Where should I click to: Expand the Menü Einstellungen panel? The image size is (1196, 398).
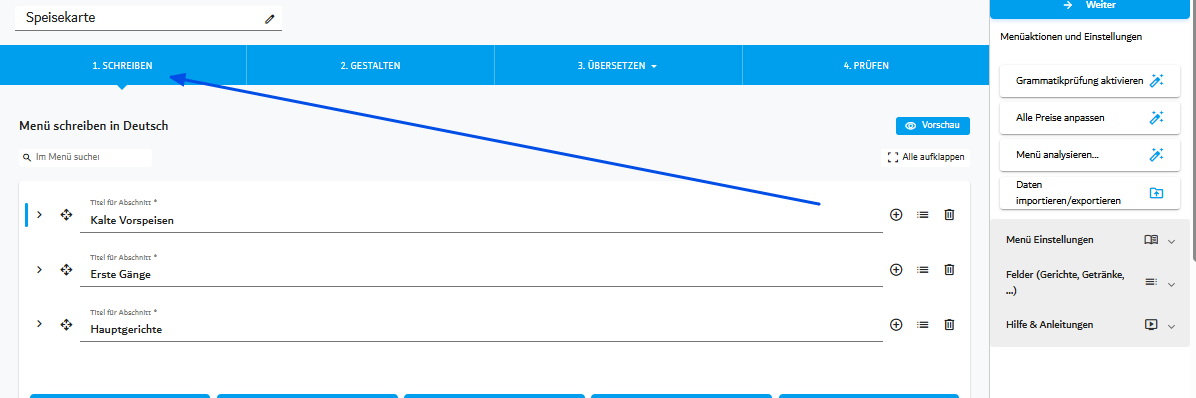click(x=1092, y=239)
